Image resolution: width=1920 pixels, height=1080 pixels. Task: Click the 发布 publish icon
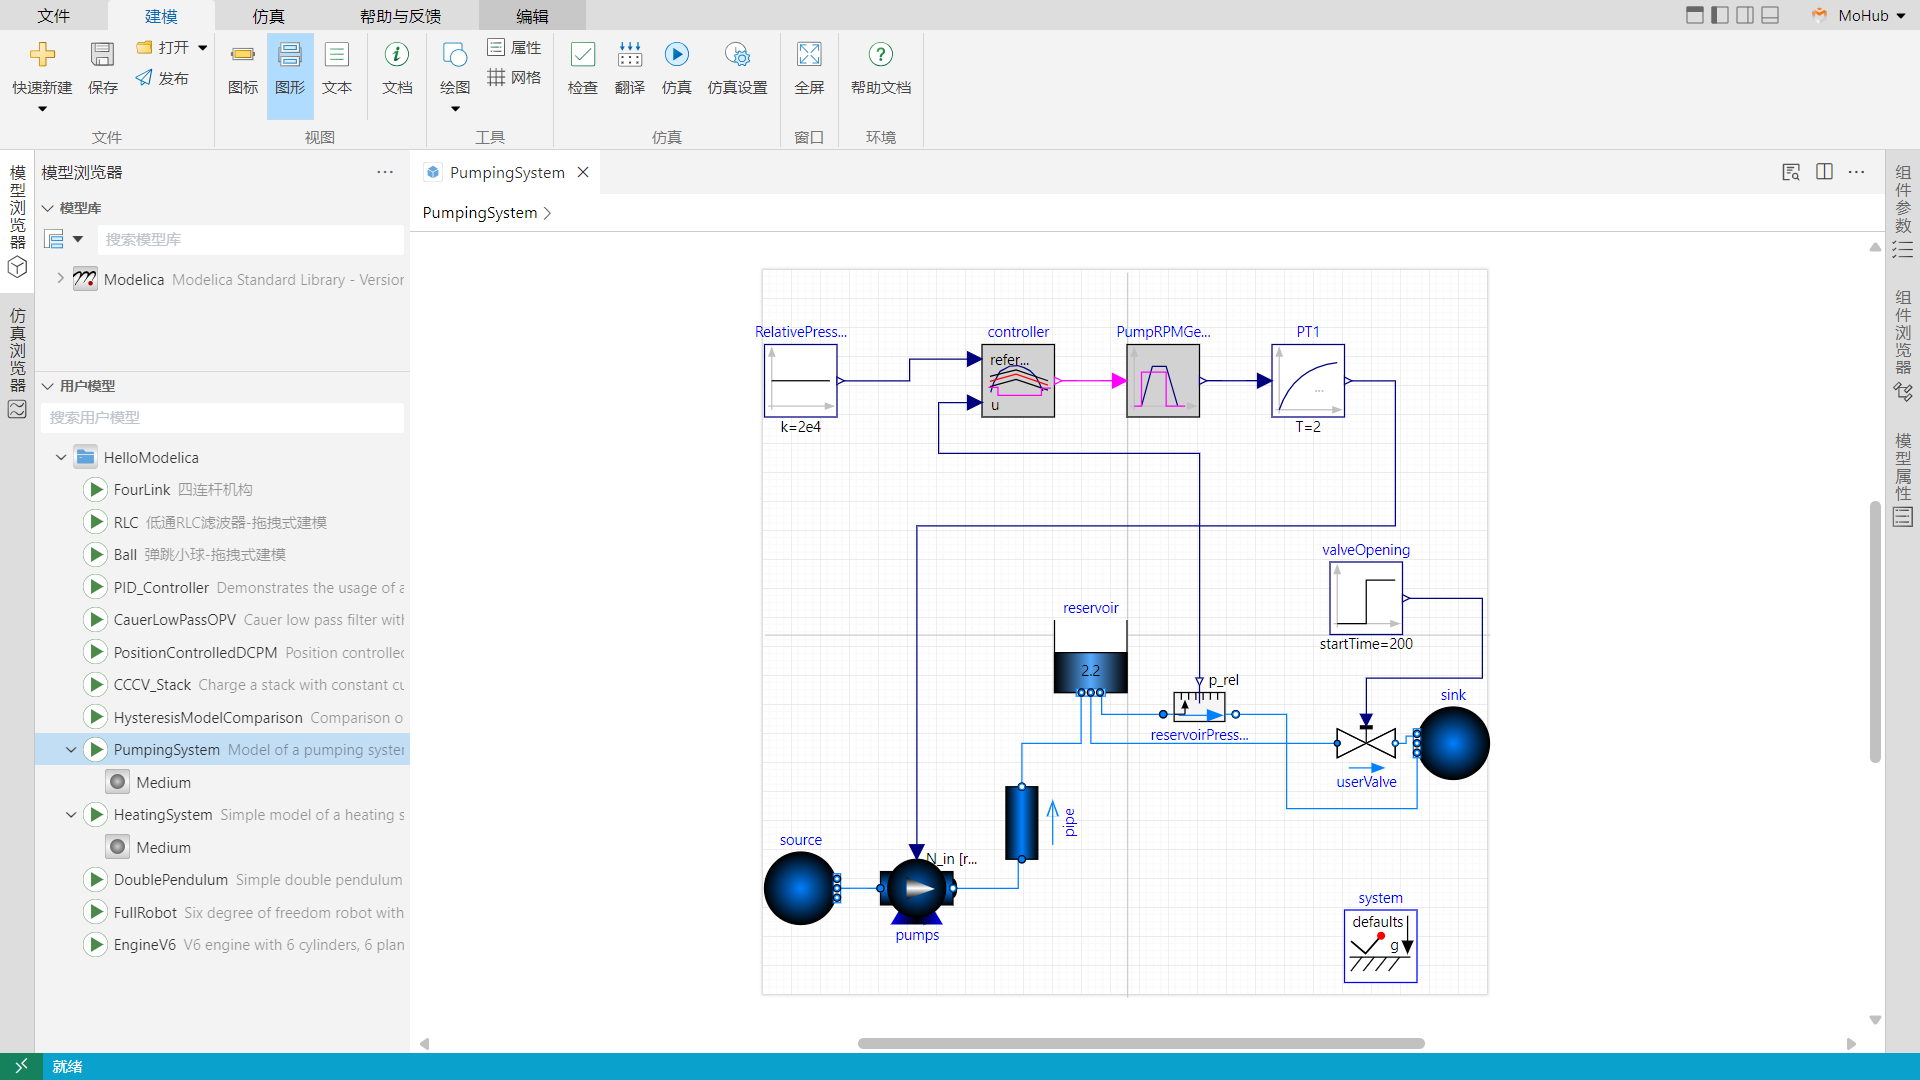[x=162, y=78]
